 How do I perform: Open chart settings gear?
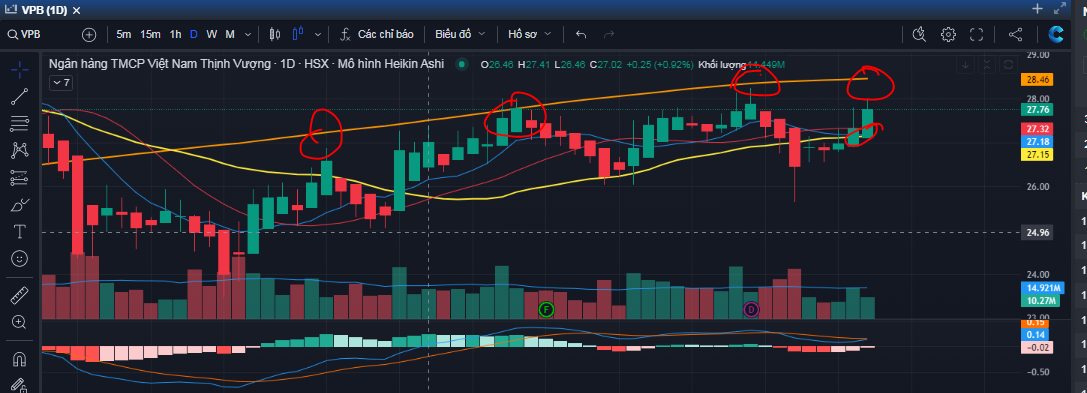click(948, 34)
